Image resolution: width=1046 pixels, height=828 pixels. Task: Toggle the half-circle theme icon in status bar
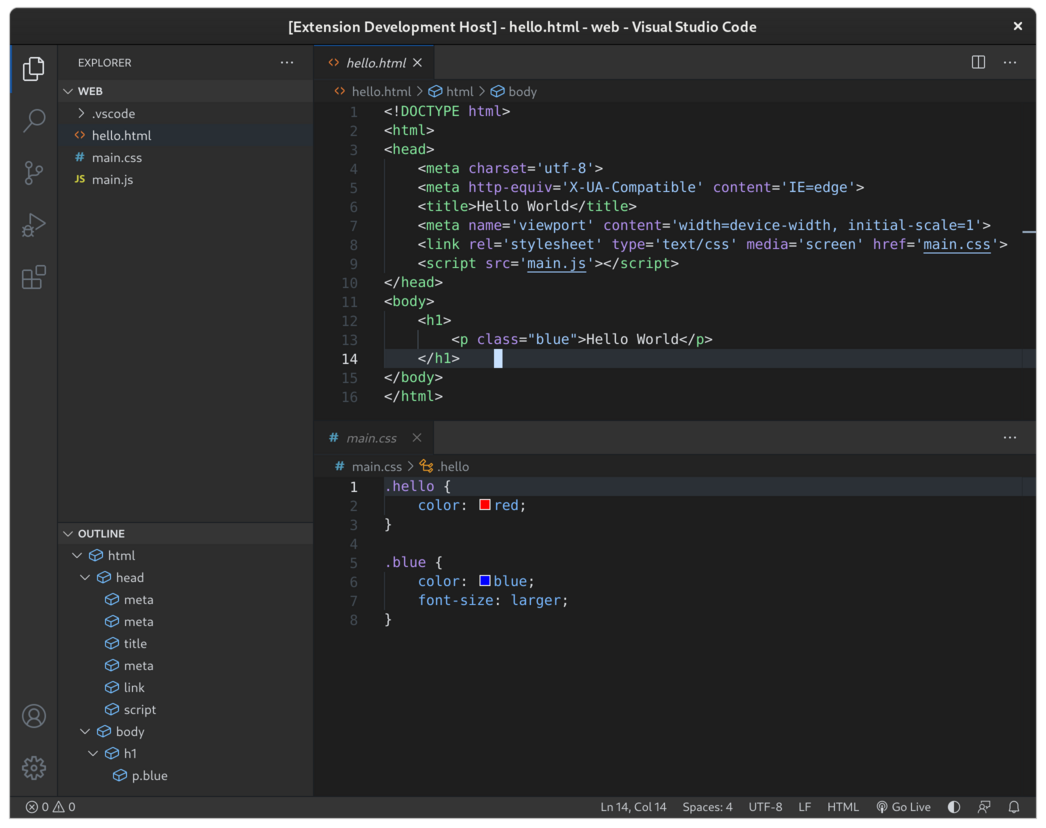pyautogui.click(x=954, y=807)
